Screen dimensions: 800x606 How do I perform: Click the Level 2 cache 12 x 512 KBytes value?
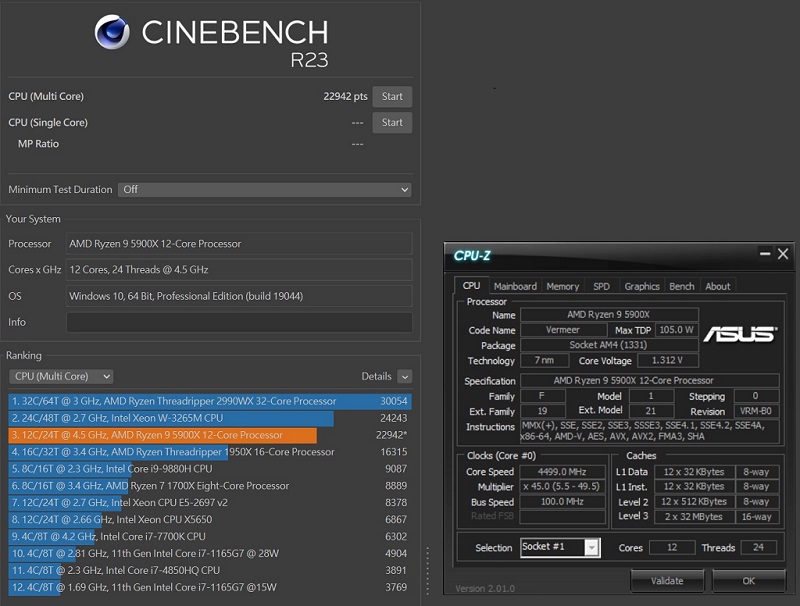(x=694, y=502)
